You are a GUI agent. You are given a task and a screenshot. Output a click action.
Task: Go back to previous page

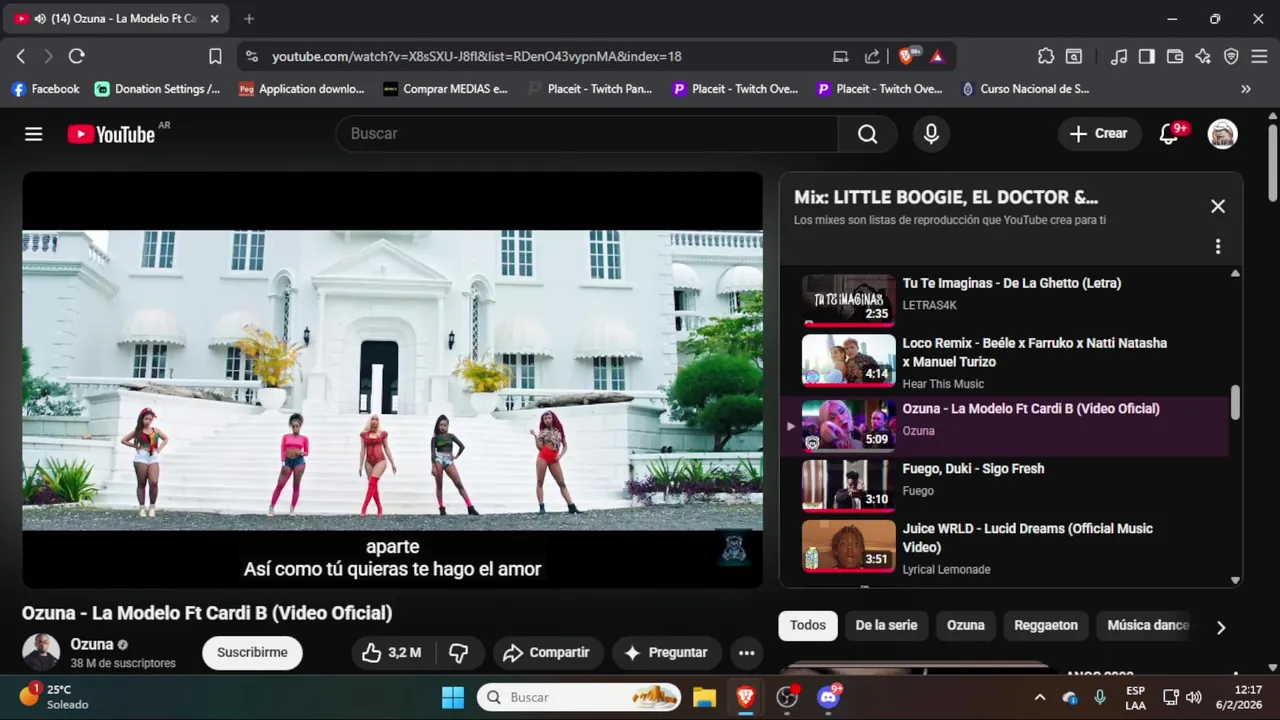click(x=21, y=57)
